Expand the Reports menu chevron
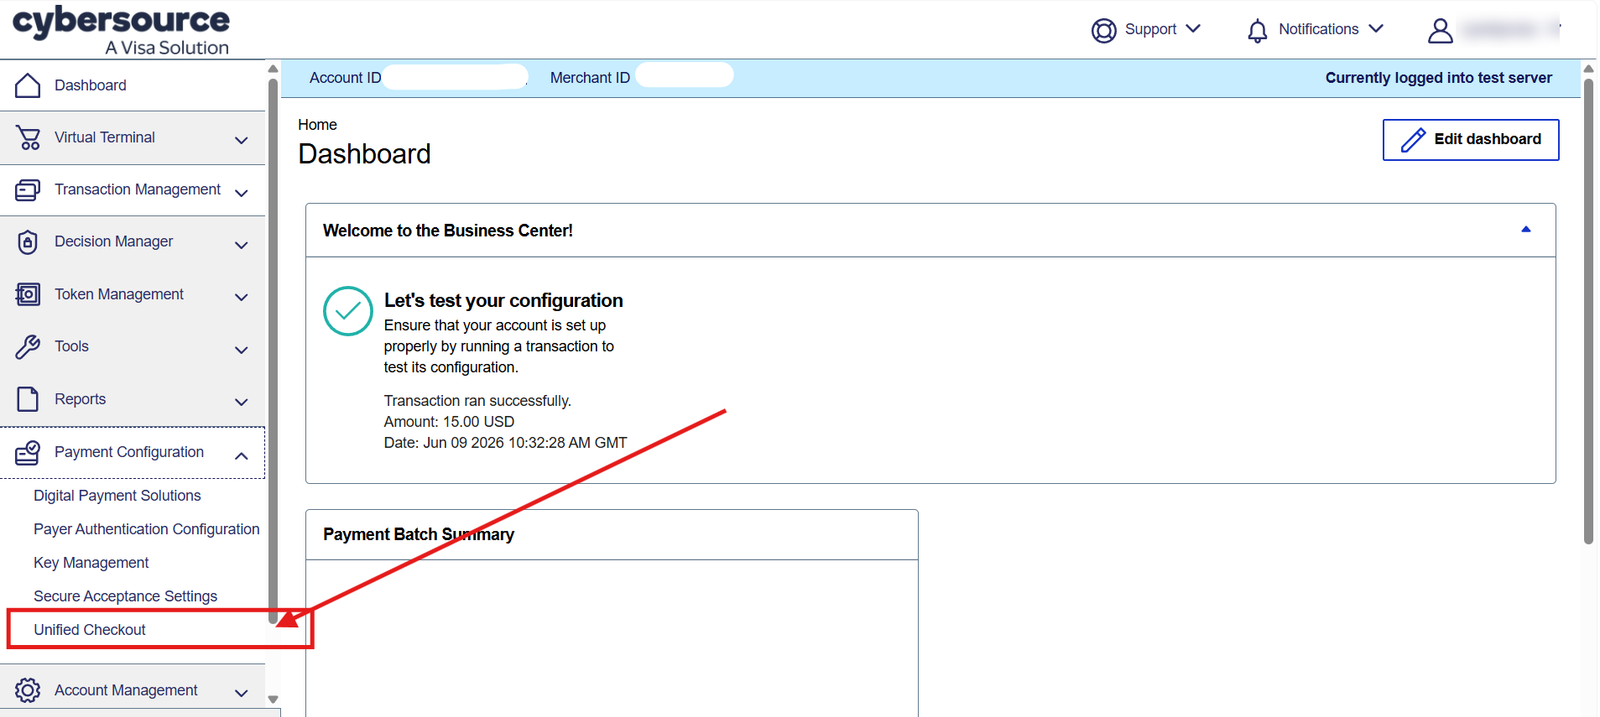This screenshot has height=717, width=1600. [x=241, y=402]
